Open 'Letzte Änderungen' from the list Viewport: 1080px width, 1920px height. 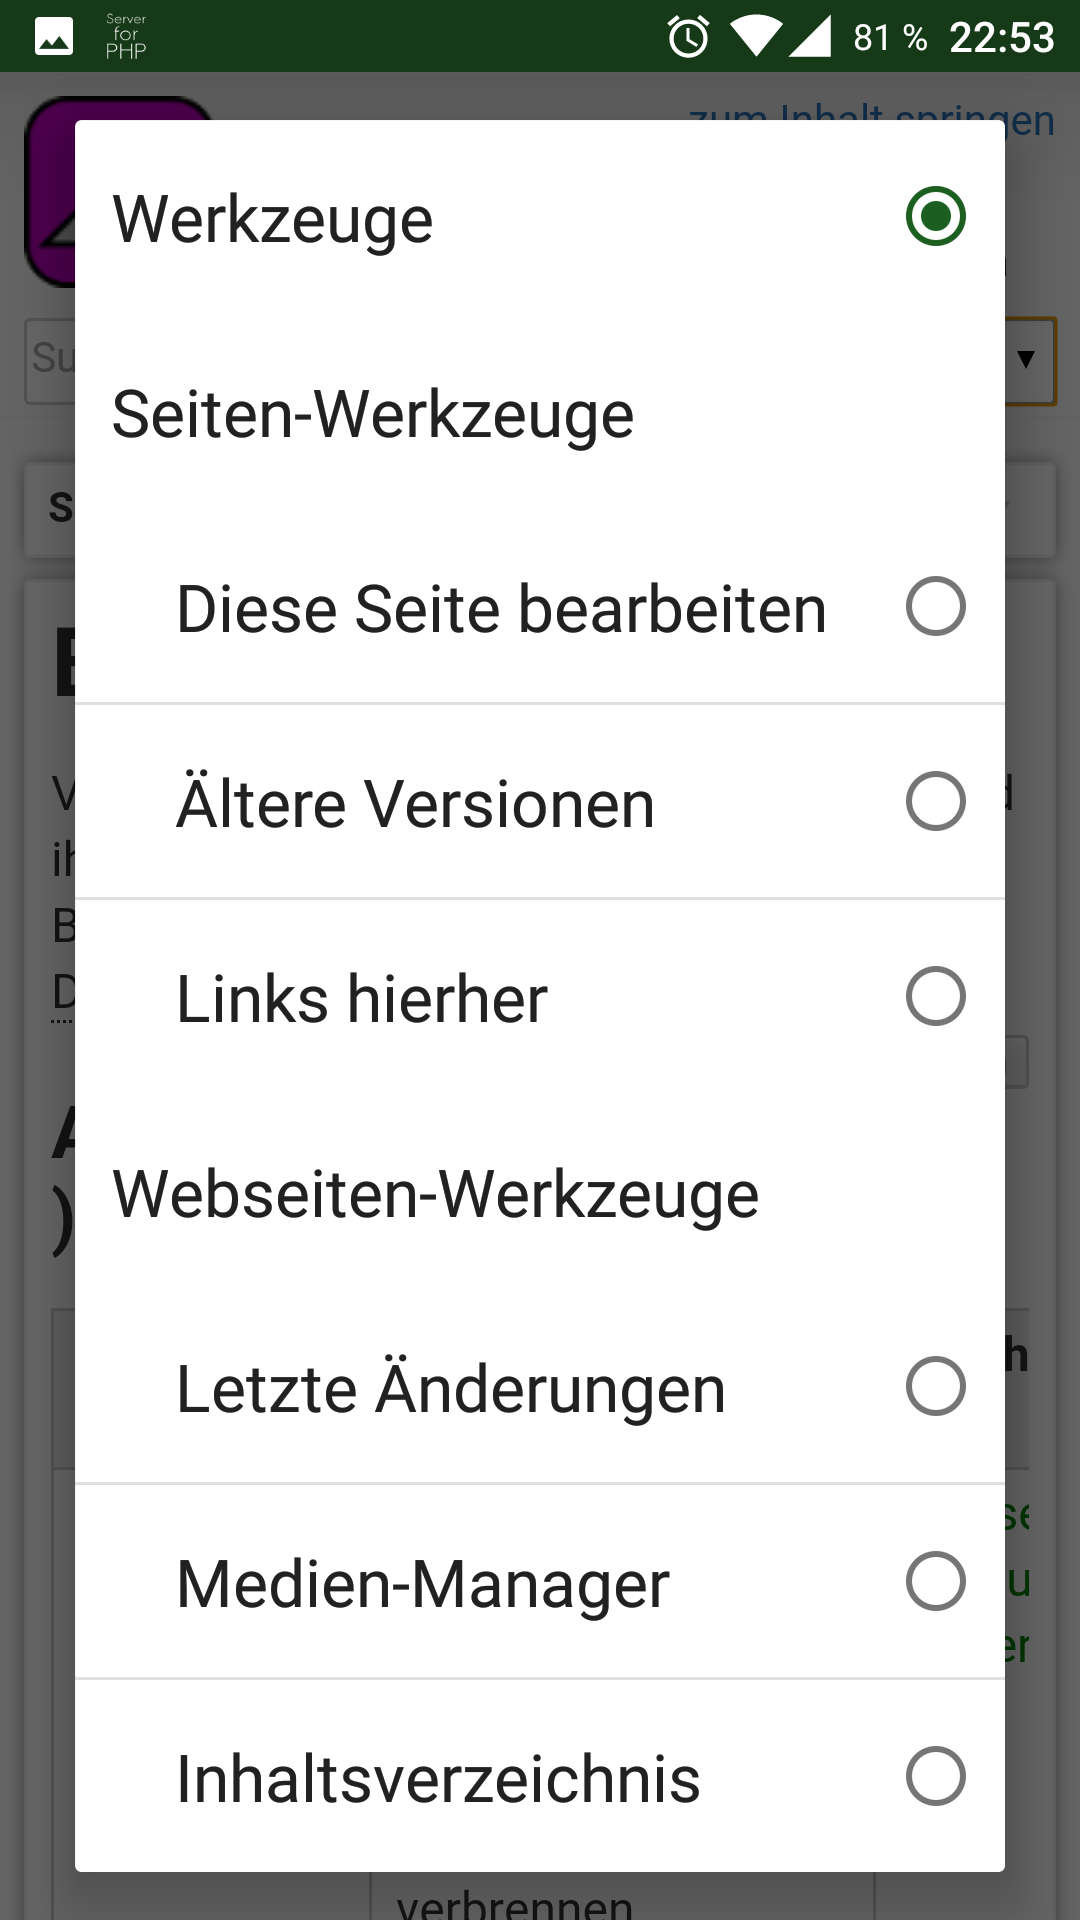click(451, 1389)
